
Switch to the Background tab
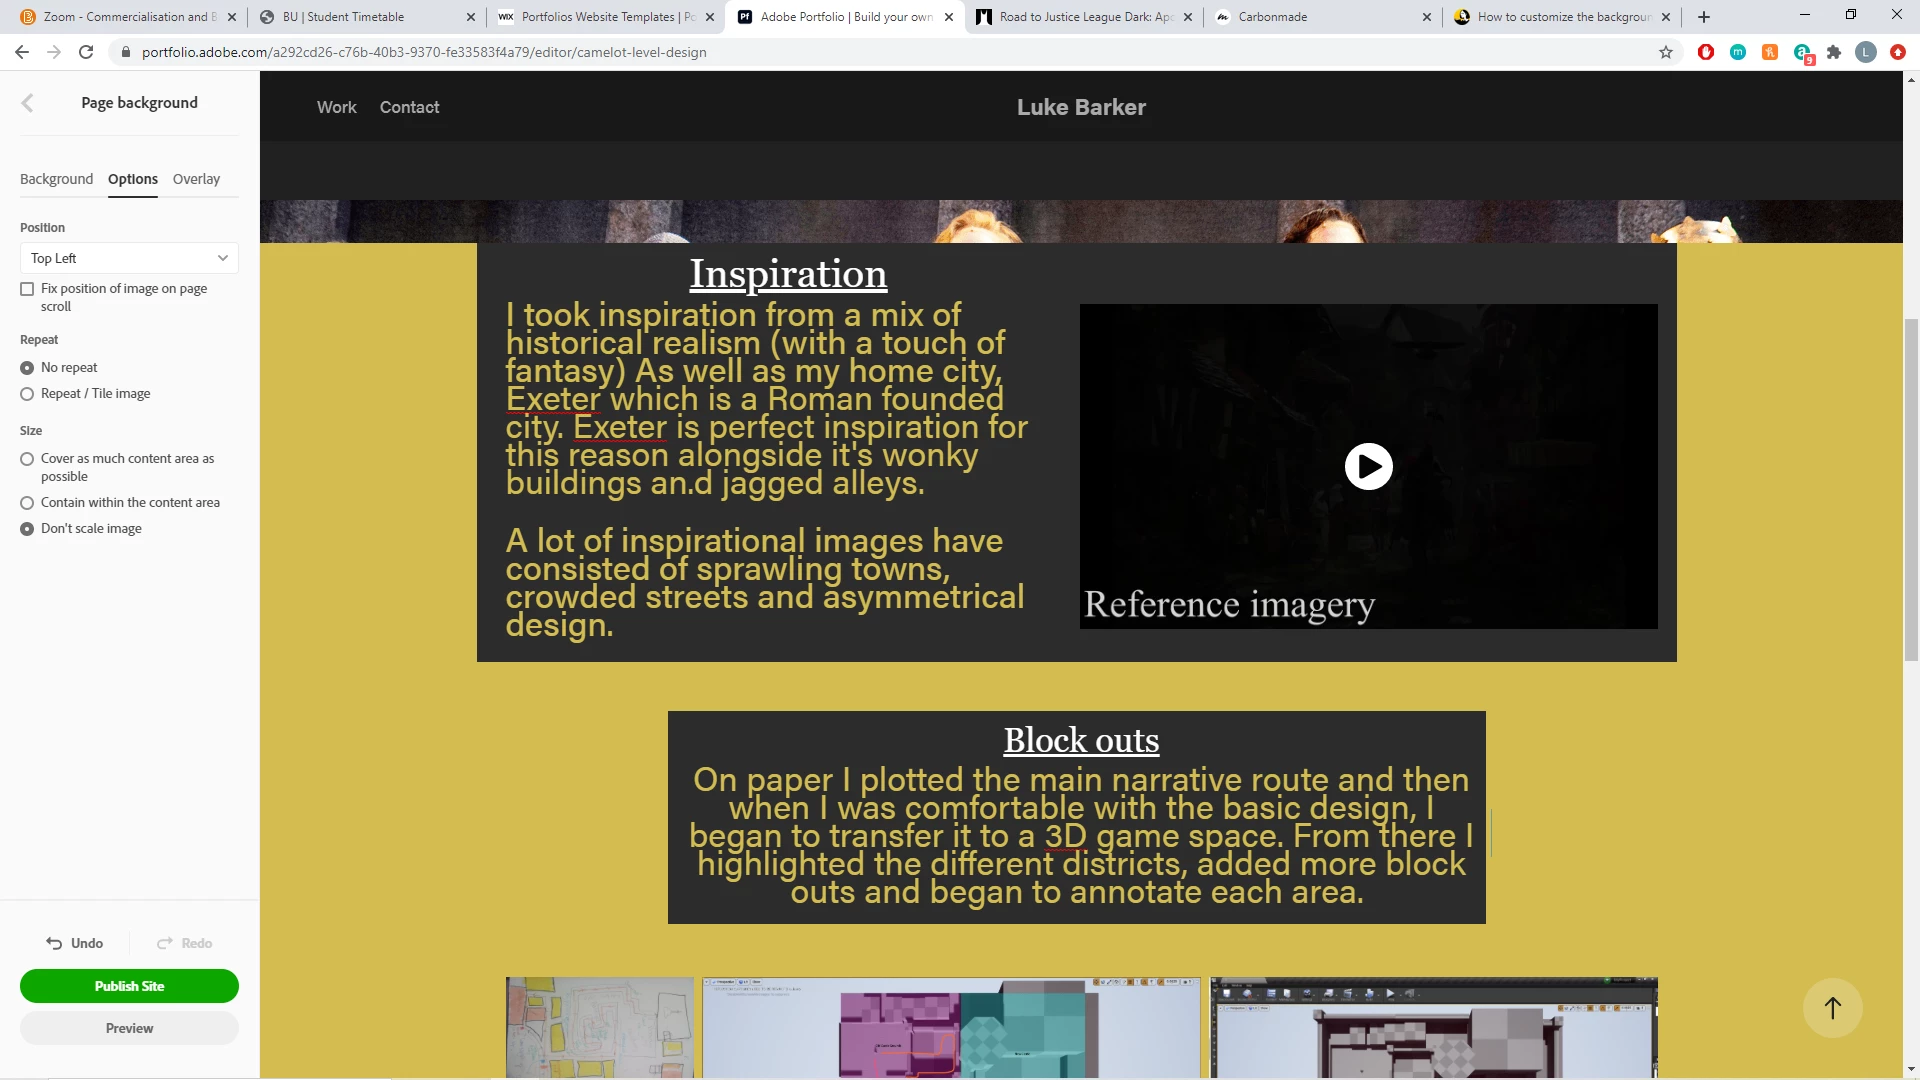click(56, 179)
